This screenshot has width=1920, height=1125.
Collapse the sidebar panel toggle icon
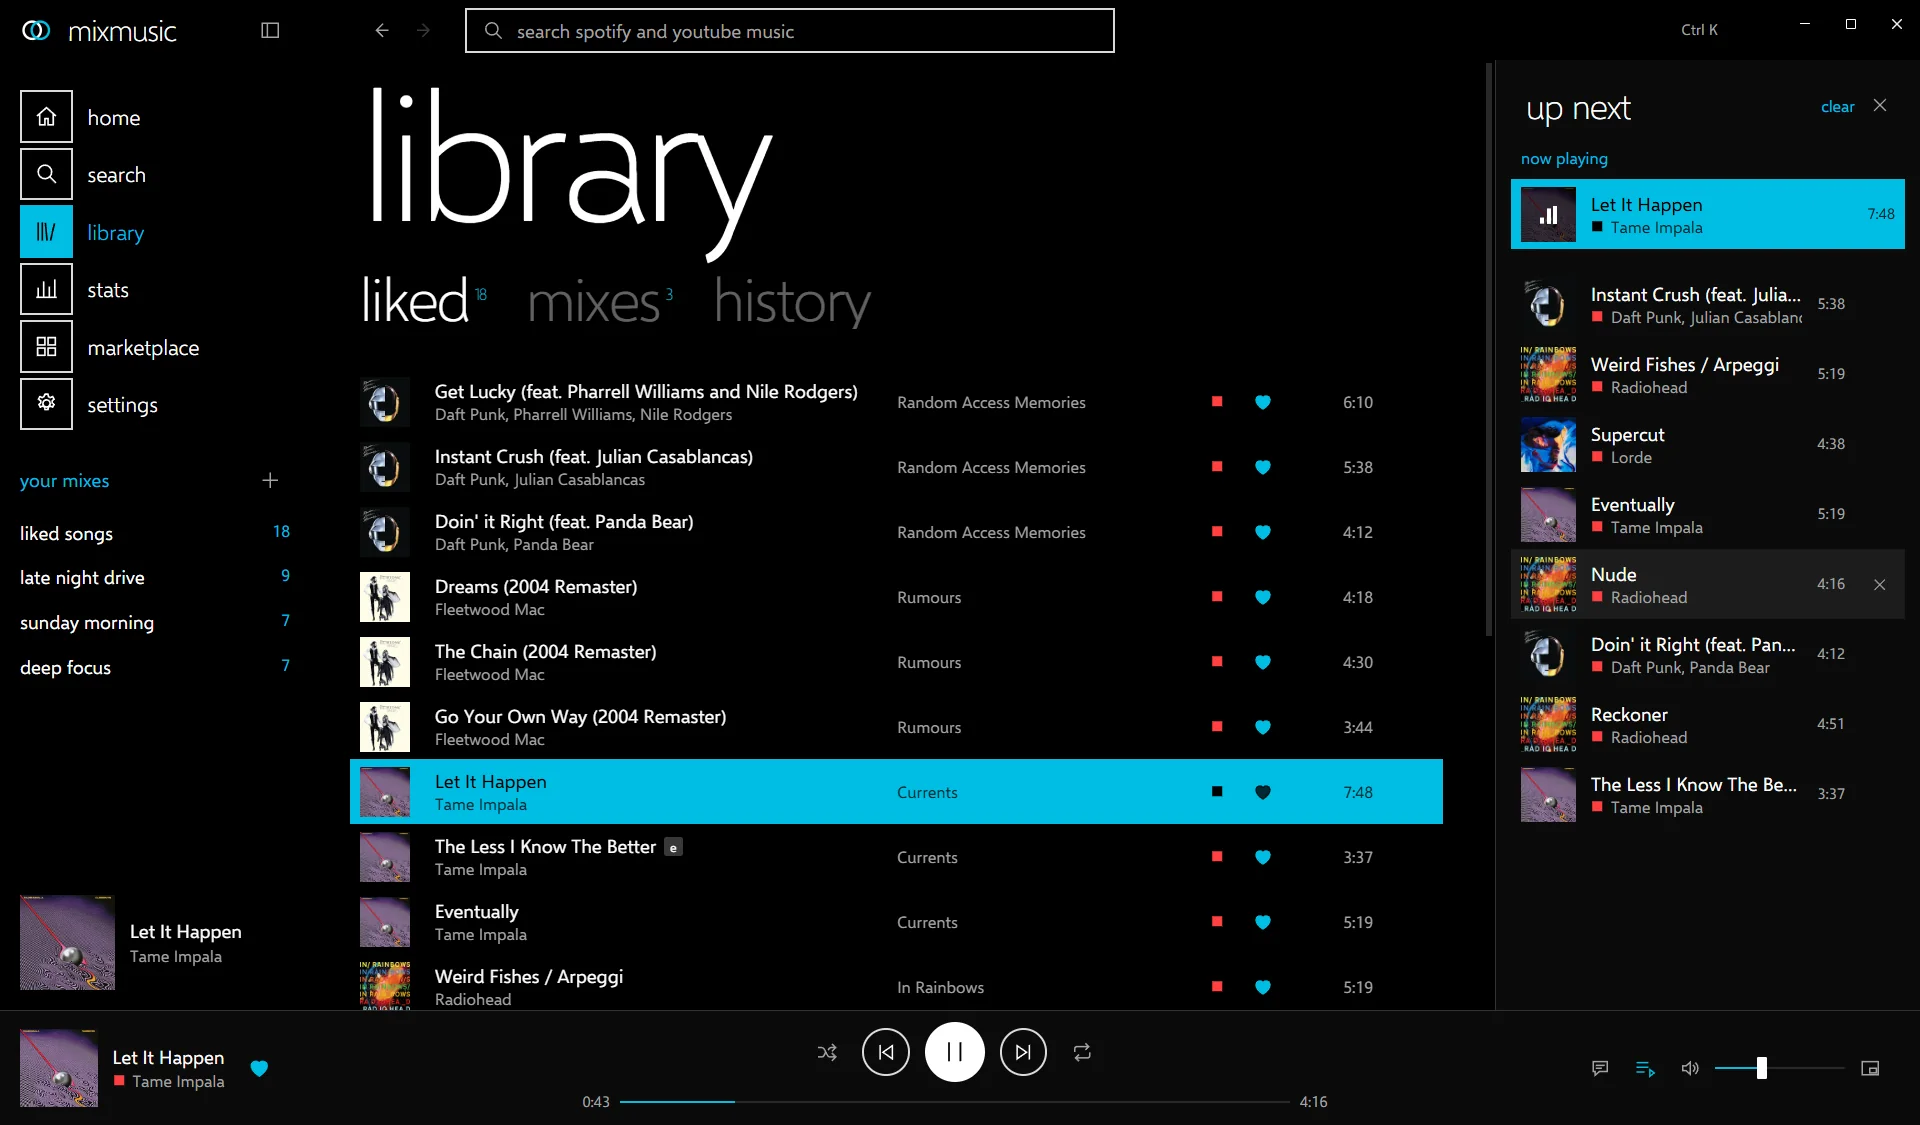[x=270, y=30]
